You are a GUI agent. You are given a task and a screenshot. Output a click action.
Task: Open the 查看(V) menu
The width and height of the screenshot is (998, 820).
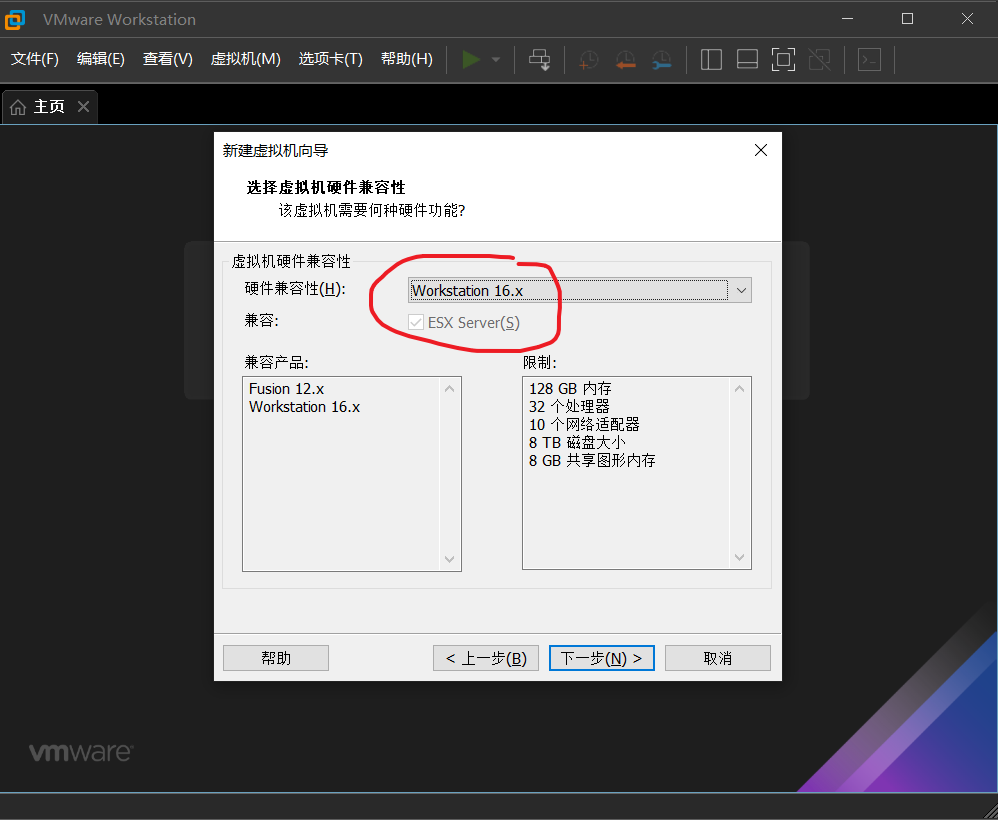pyautogui.click(x=167, y=59)
